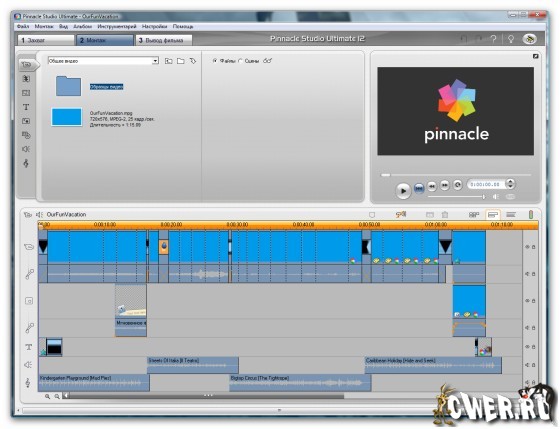The height and width of the screenshot is (429, 560).
Task: Switch to the 2 Монтаж tab
Action: click(105, 40)
